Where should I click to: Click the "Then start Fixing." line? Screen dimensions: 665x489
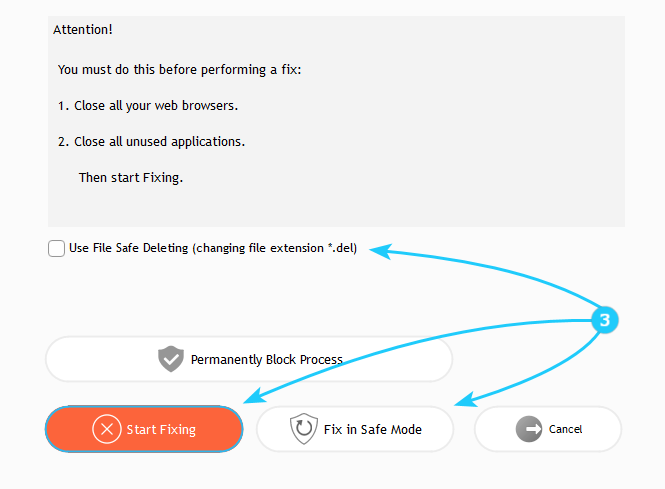coord(131,178)
